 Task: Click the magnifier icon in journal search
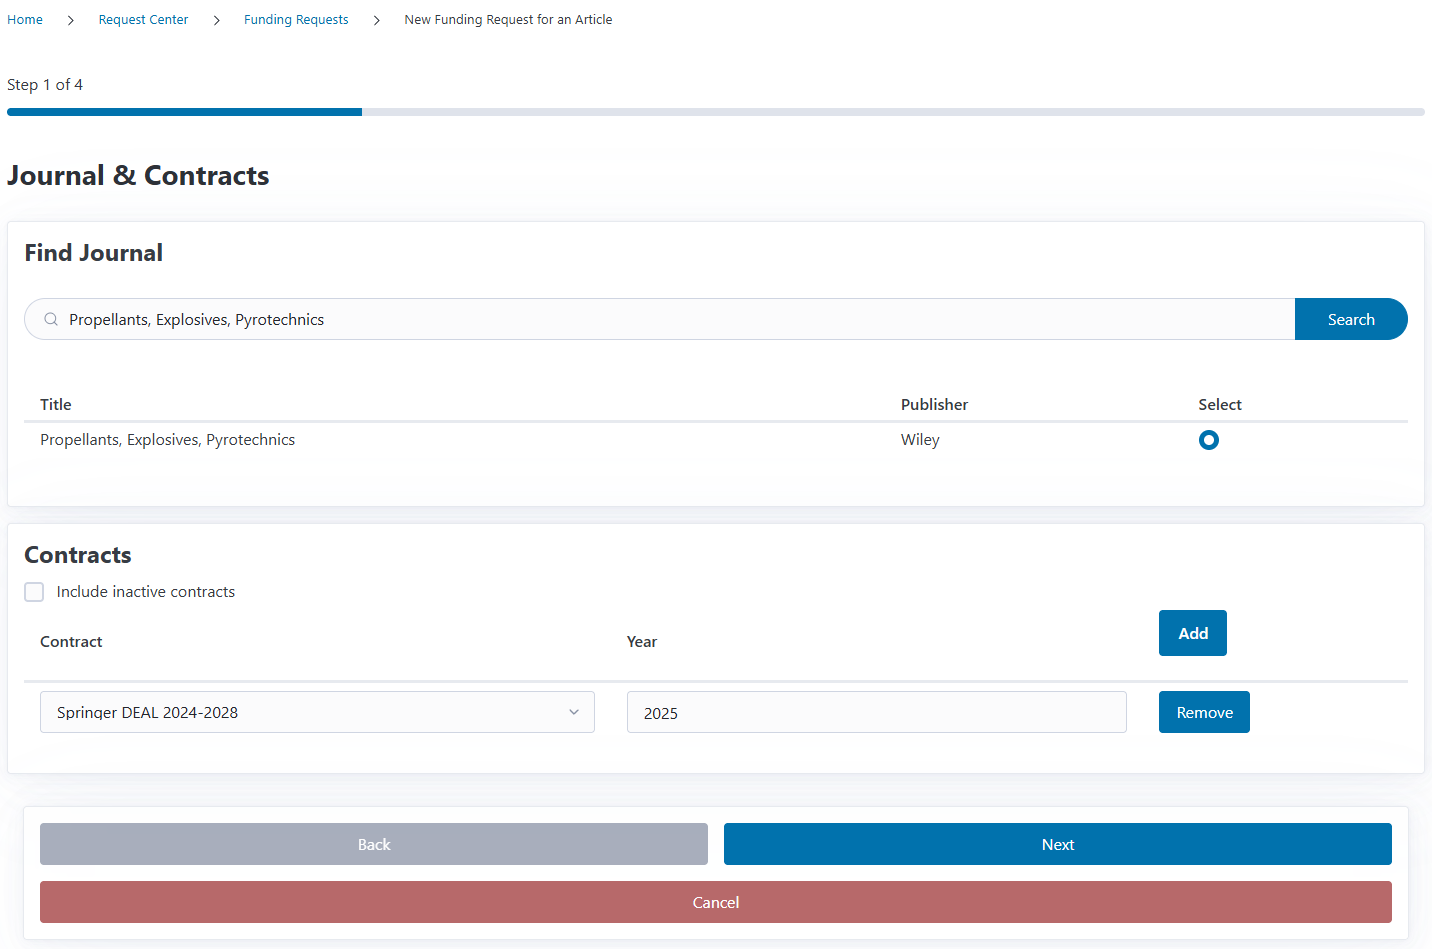click(x=51, y=320)
